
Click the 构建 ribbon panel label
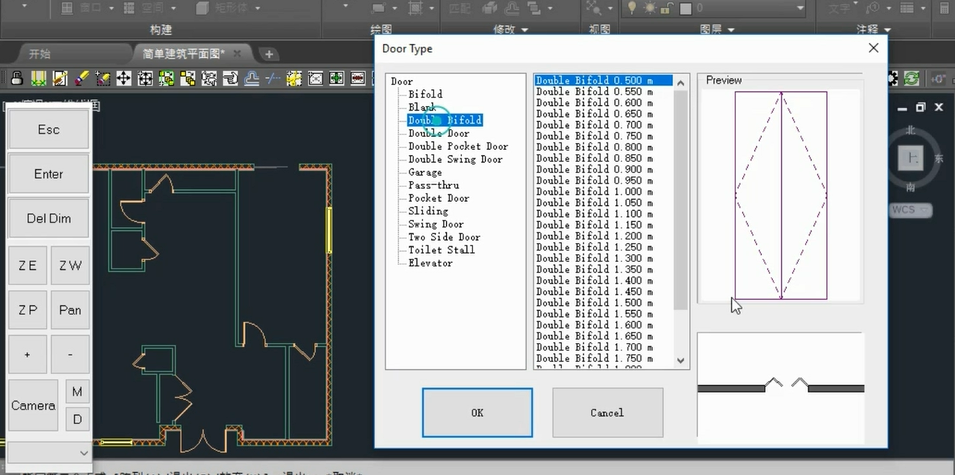[x=161, y=29]
